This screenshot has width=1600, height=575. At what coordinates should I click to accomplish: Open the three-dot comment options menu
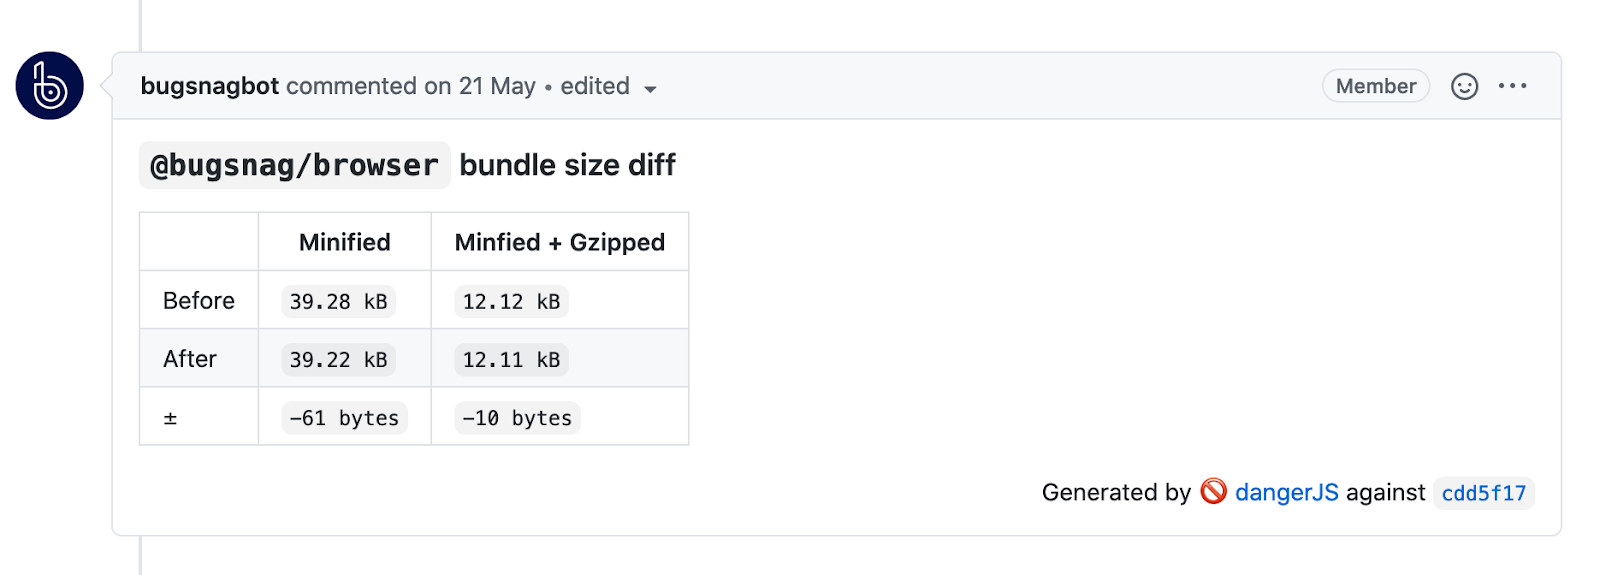pos(1512,86)
